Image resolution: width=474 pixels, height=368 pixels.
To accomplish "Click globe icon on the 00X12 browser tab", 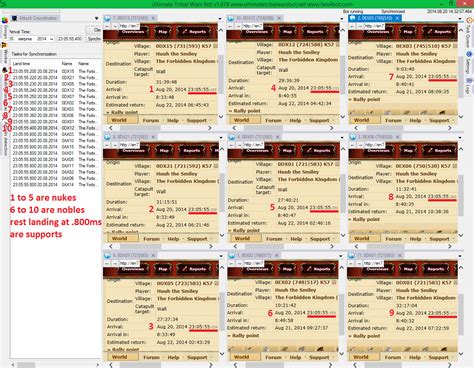I will (231, 18).
